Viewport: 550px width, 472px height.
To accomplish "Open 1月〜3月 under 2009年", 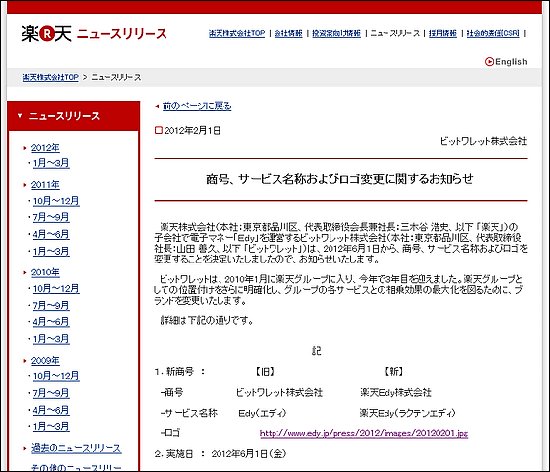I will [x=51, y=426].
